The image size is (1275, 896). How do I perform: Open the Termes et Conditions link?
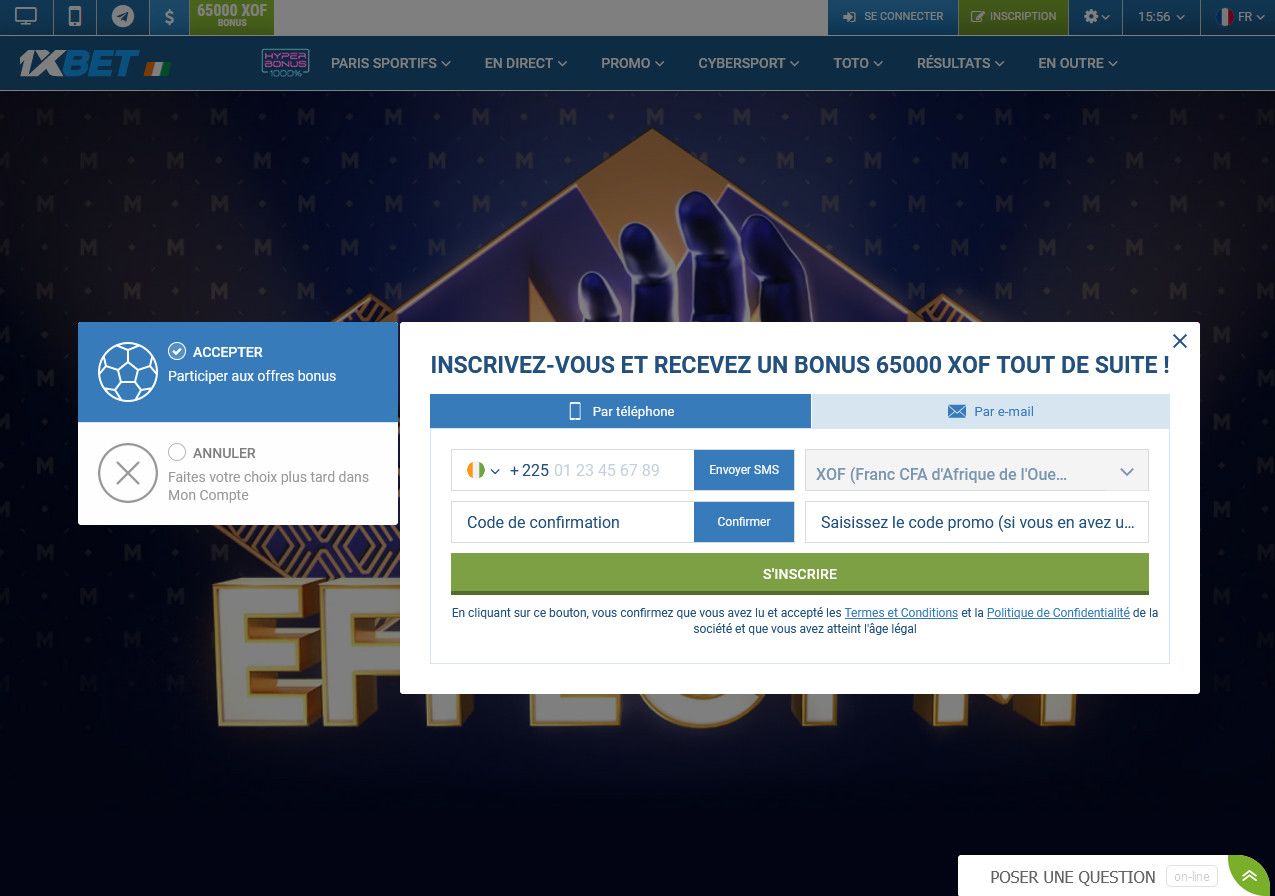coord(901,613)
